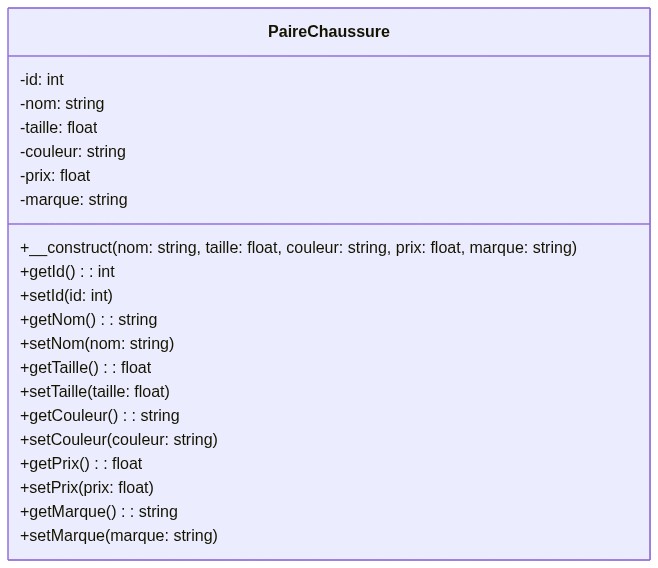Select the +setCouleur(couleur: string) method
The width and height of the screenshot is (658, 568).
[119, 440]
